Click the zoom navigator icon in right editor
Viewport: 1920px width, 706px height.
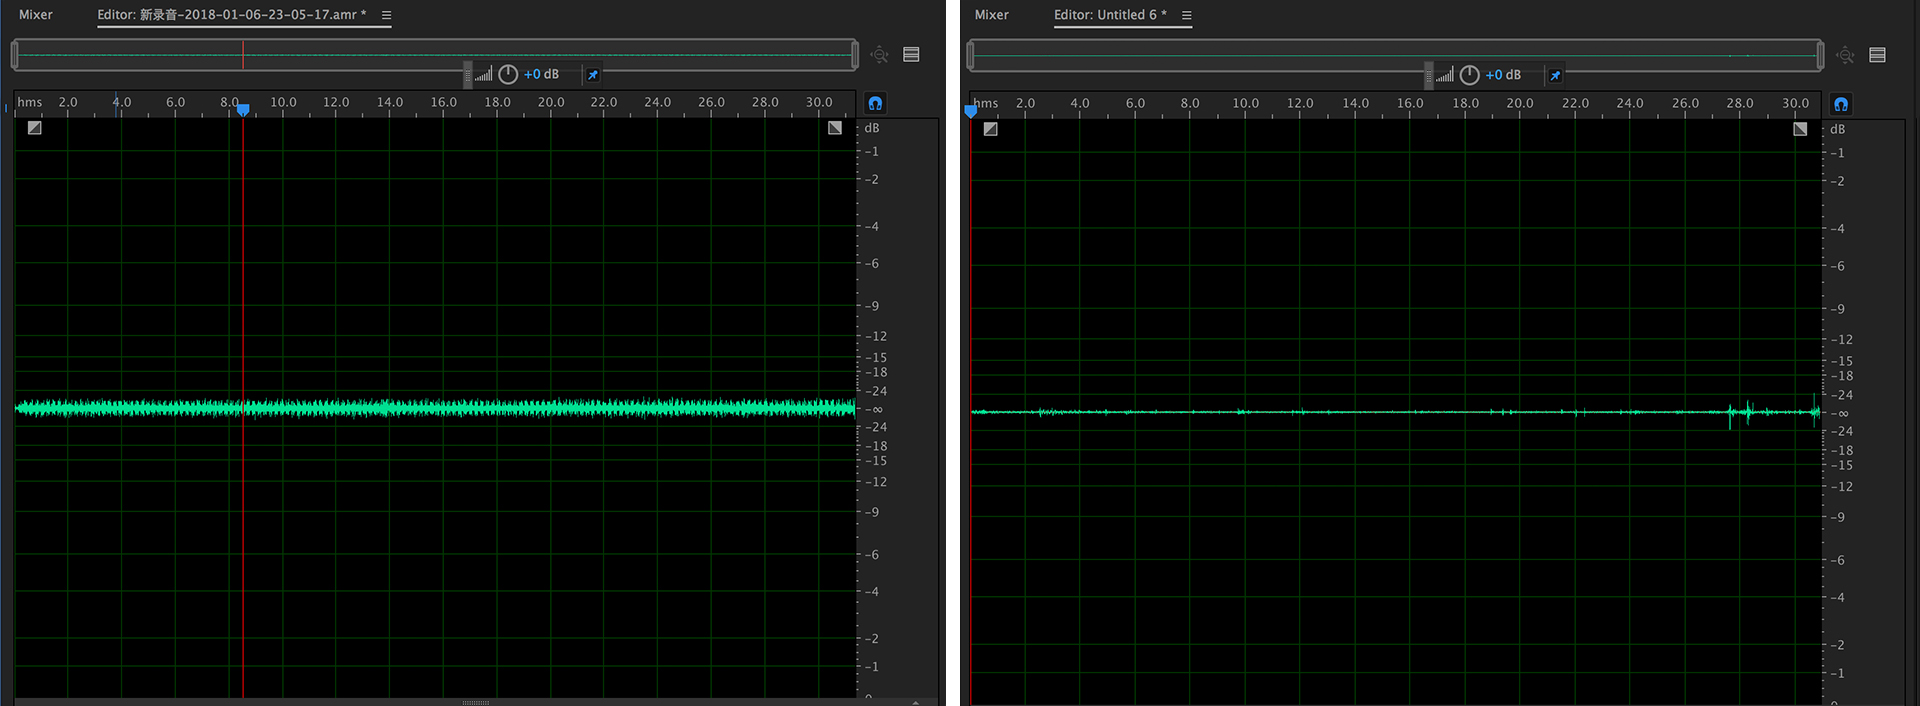1845,55
